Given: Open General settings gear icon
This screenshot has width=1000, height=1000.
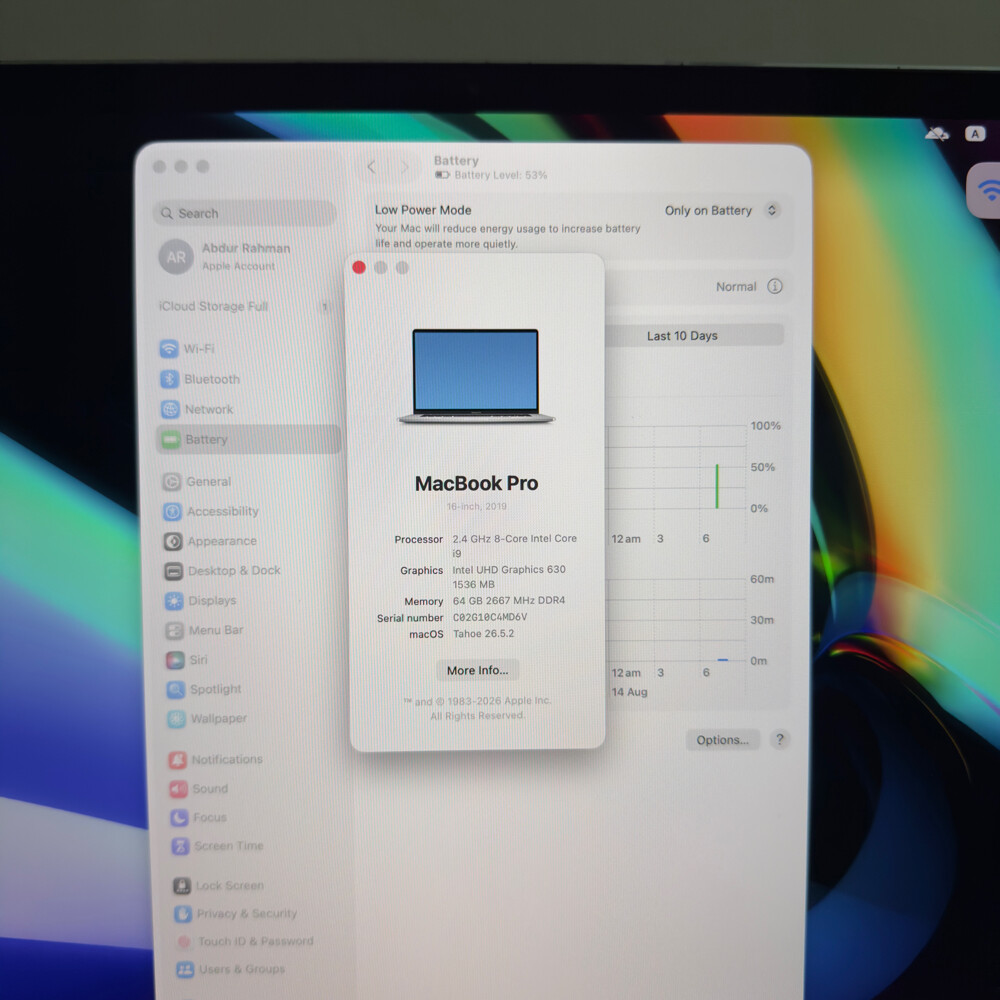Looking at the screenshot, I should 172,482.
